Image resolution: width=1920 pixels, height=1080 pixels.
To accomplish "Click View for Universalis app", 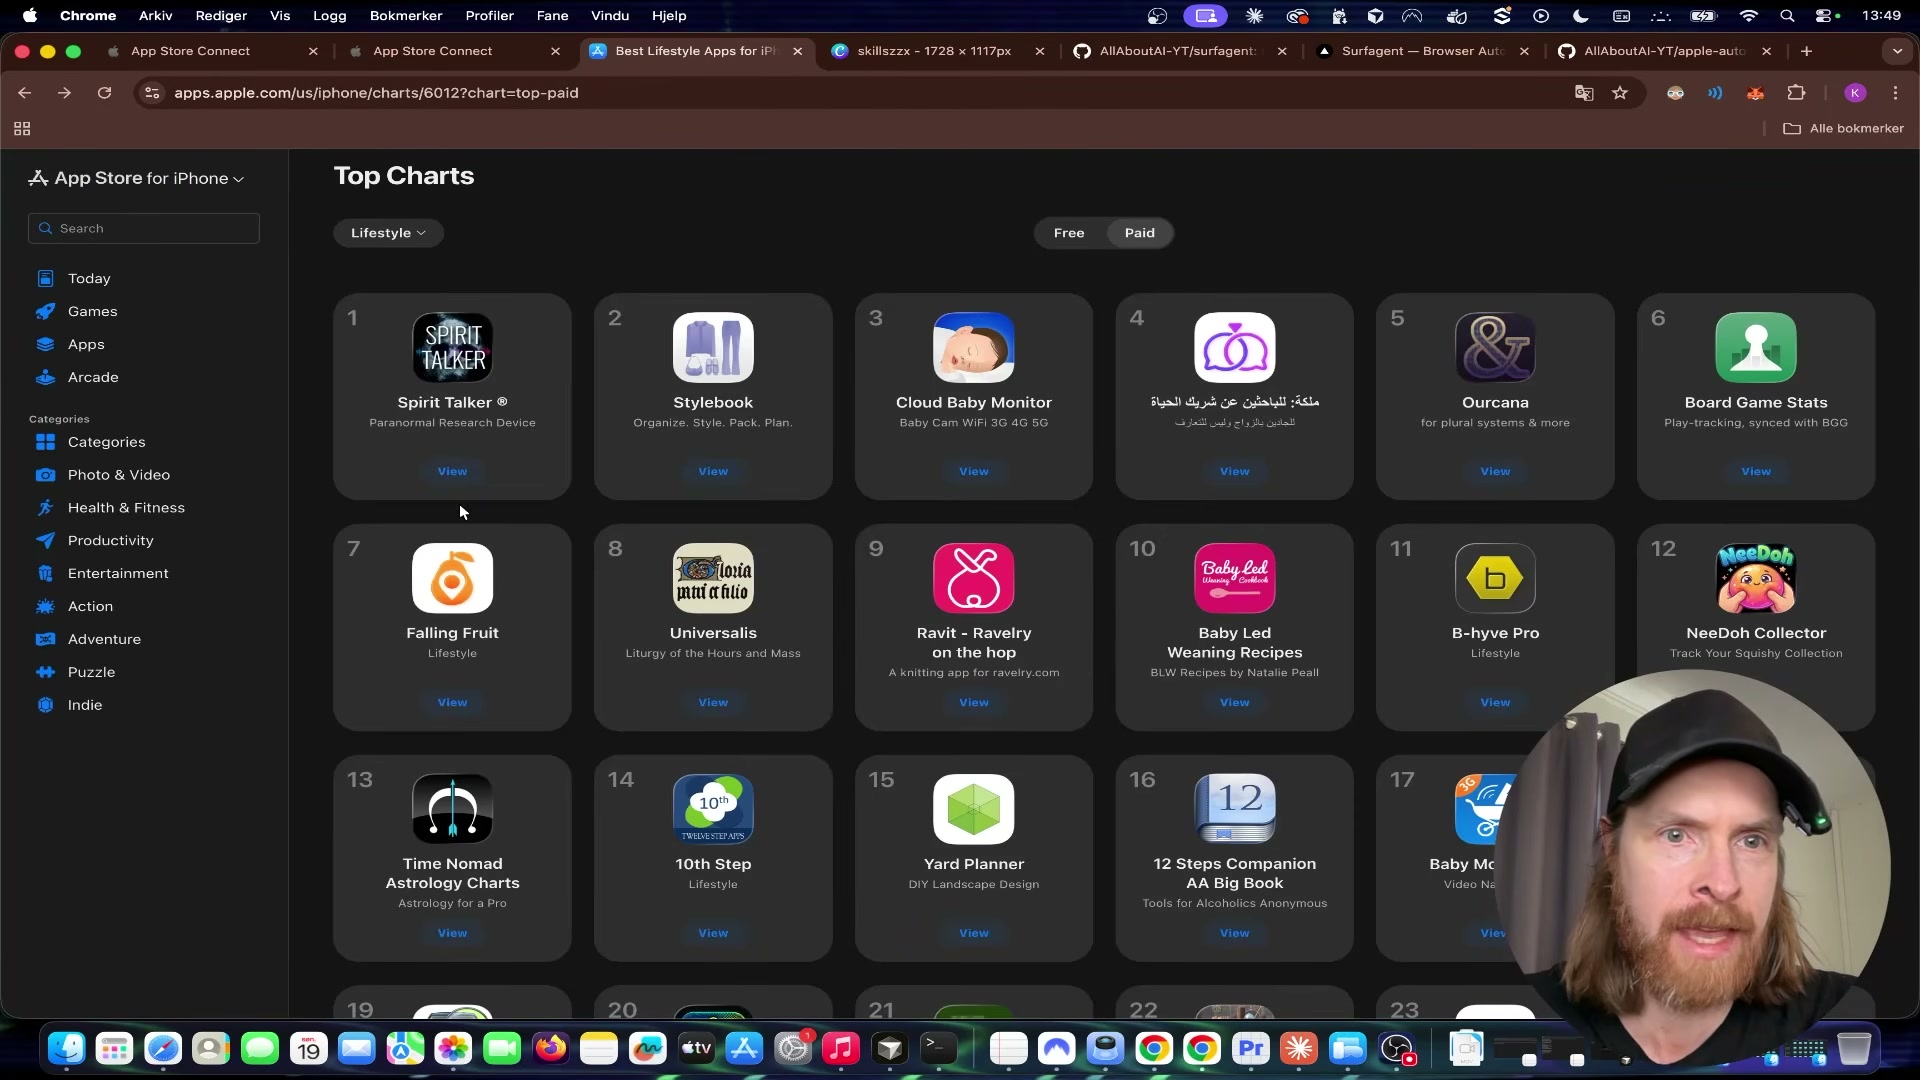I will click(x=713, y=702).
